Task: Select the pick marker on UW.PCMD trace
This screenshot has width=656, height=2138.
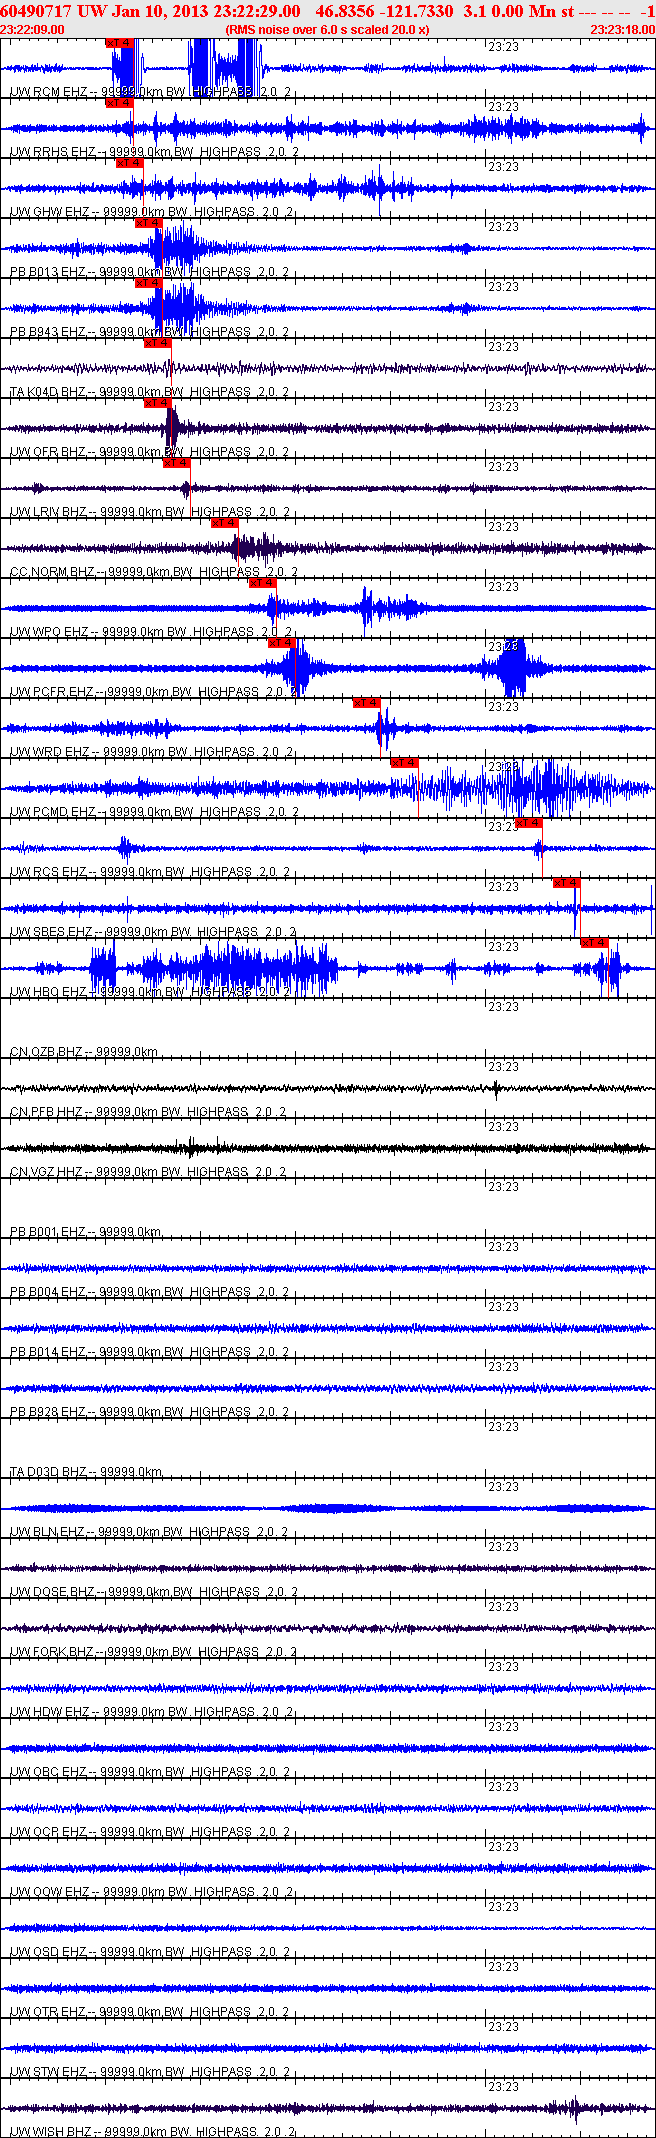Action: click(405, 763)
